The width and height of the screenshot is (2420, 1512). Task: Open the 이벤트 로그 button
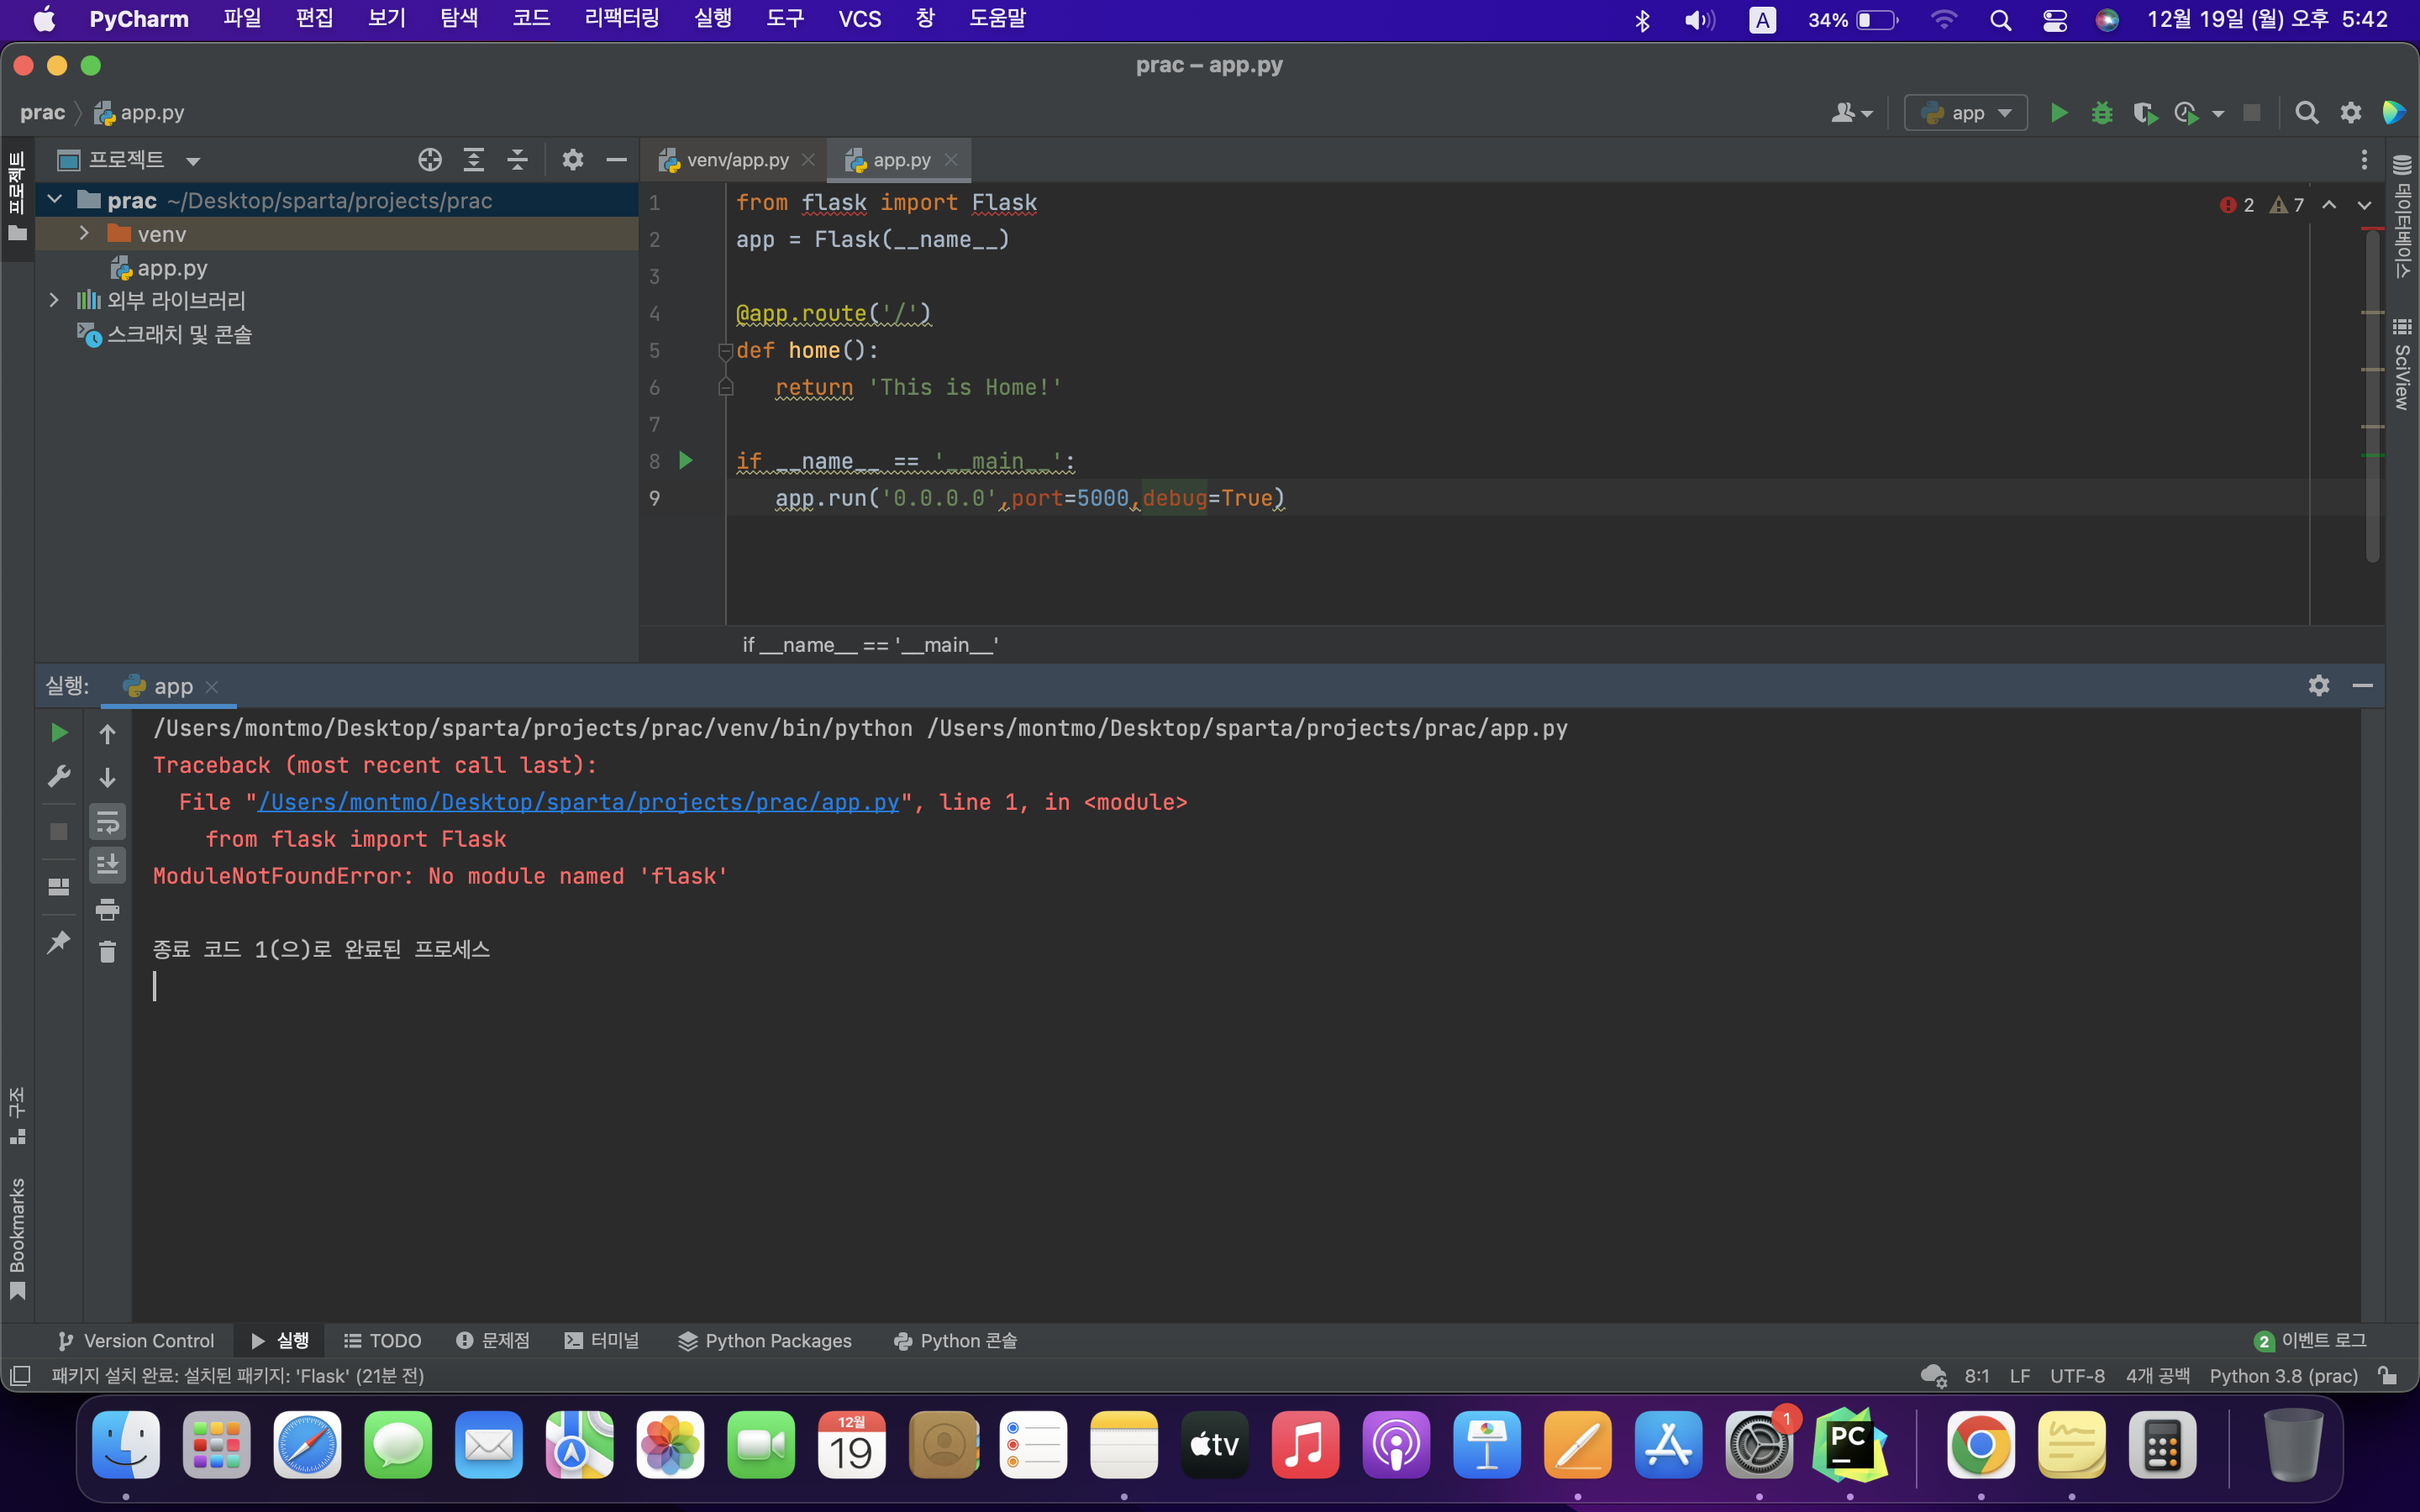pyautogui.click(x=2311, y=1340)
